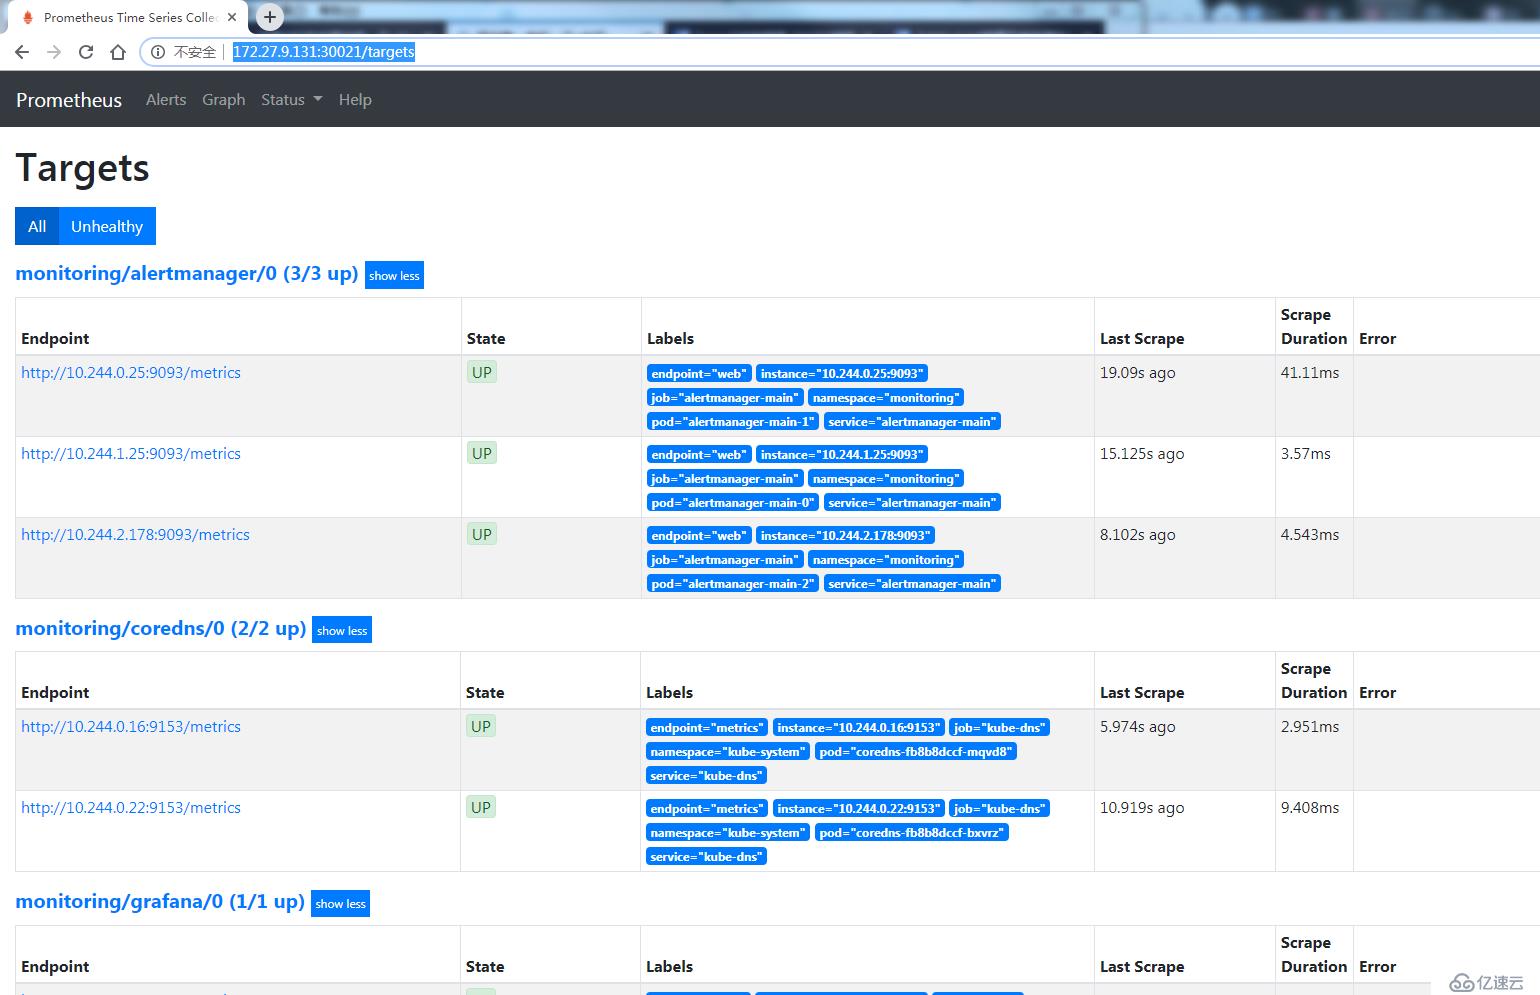The height and width of the screenshot is (995, 1540).
Task: Open Help in the navbar
Action: 355,100
